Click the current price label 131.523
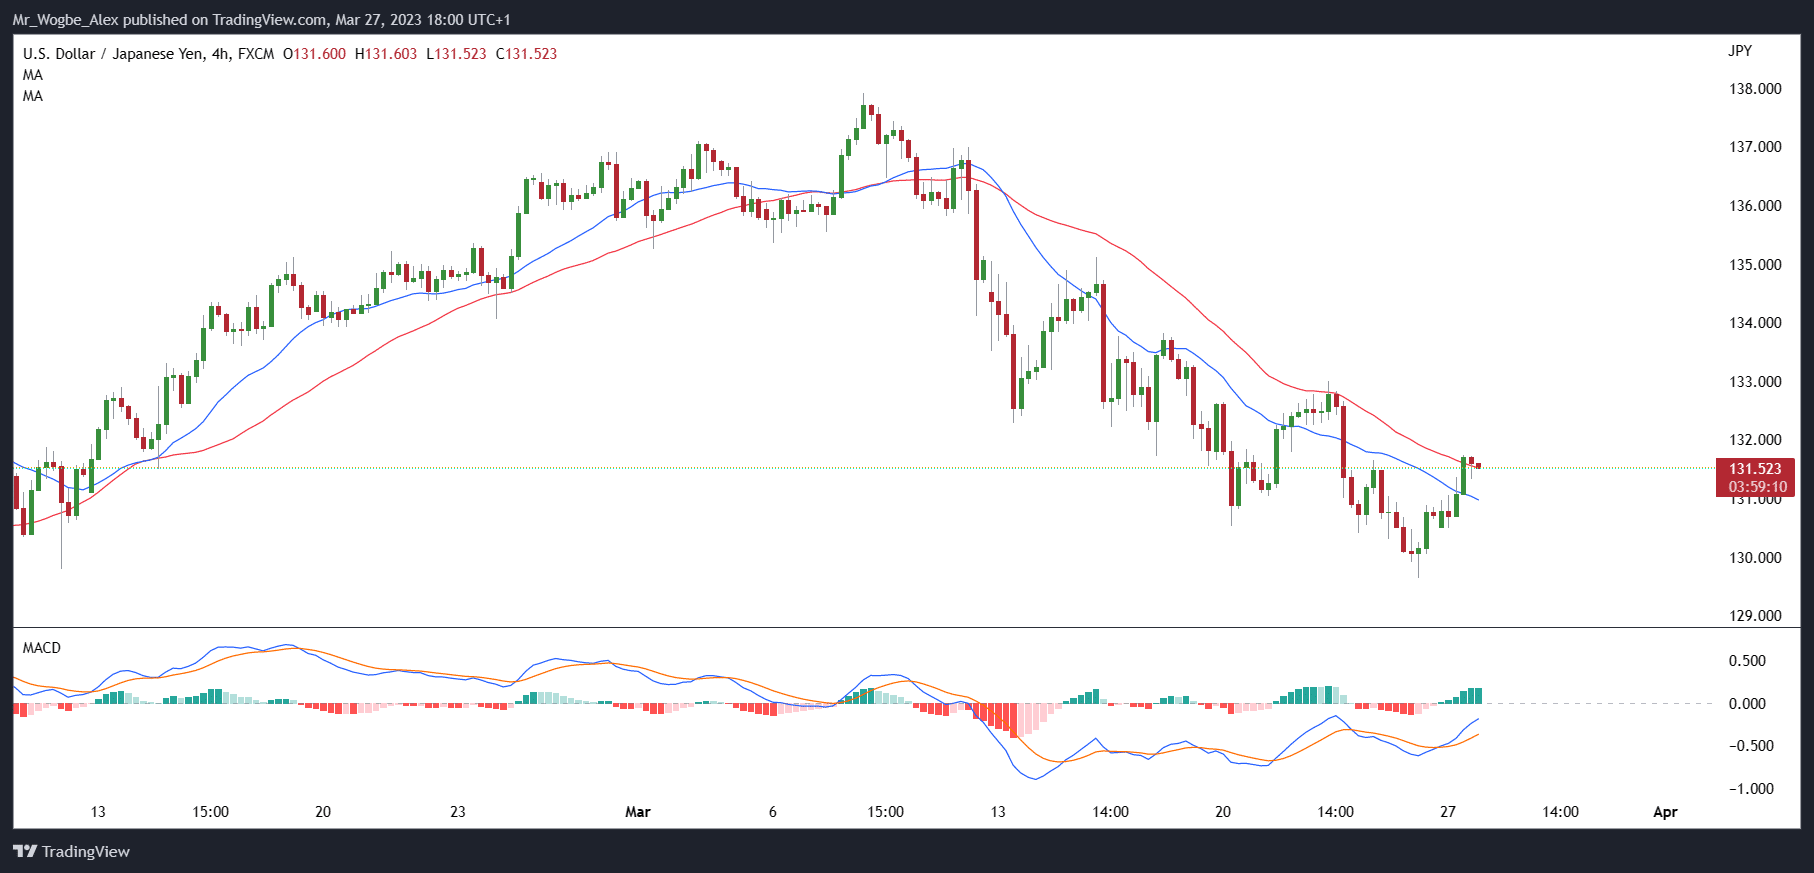 tap(1756, 469)
